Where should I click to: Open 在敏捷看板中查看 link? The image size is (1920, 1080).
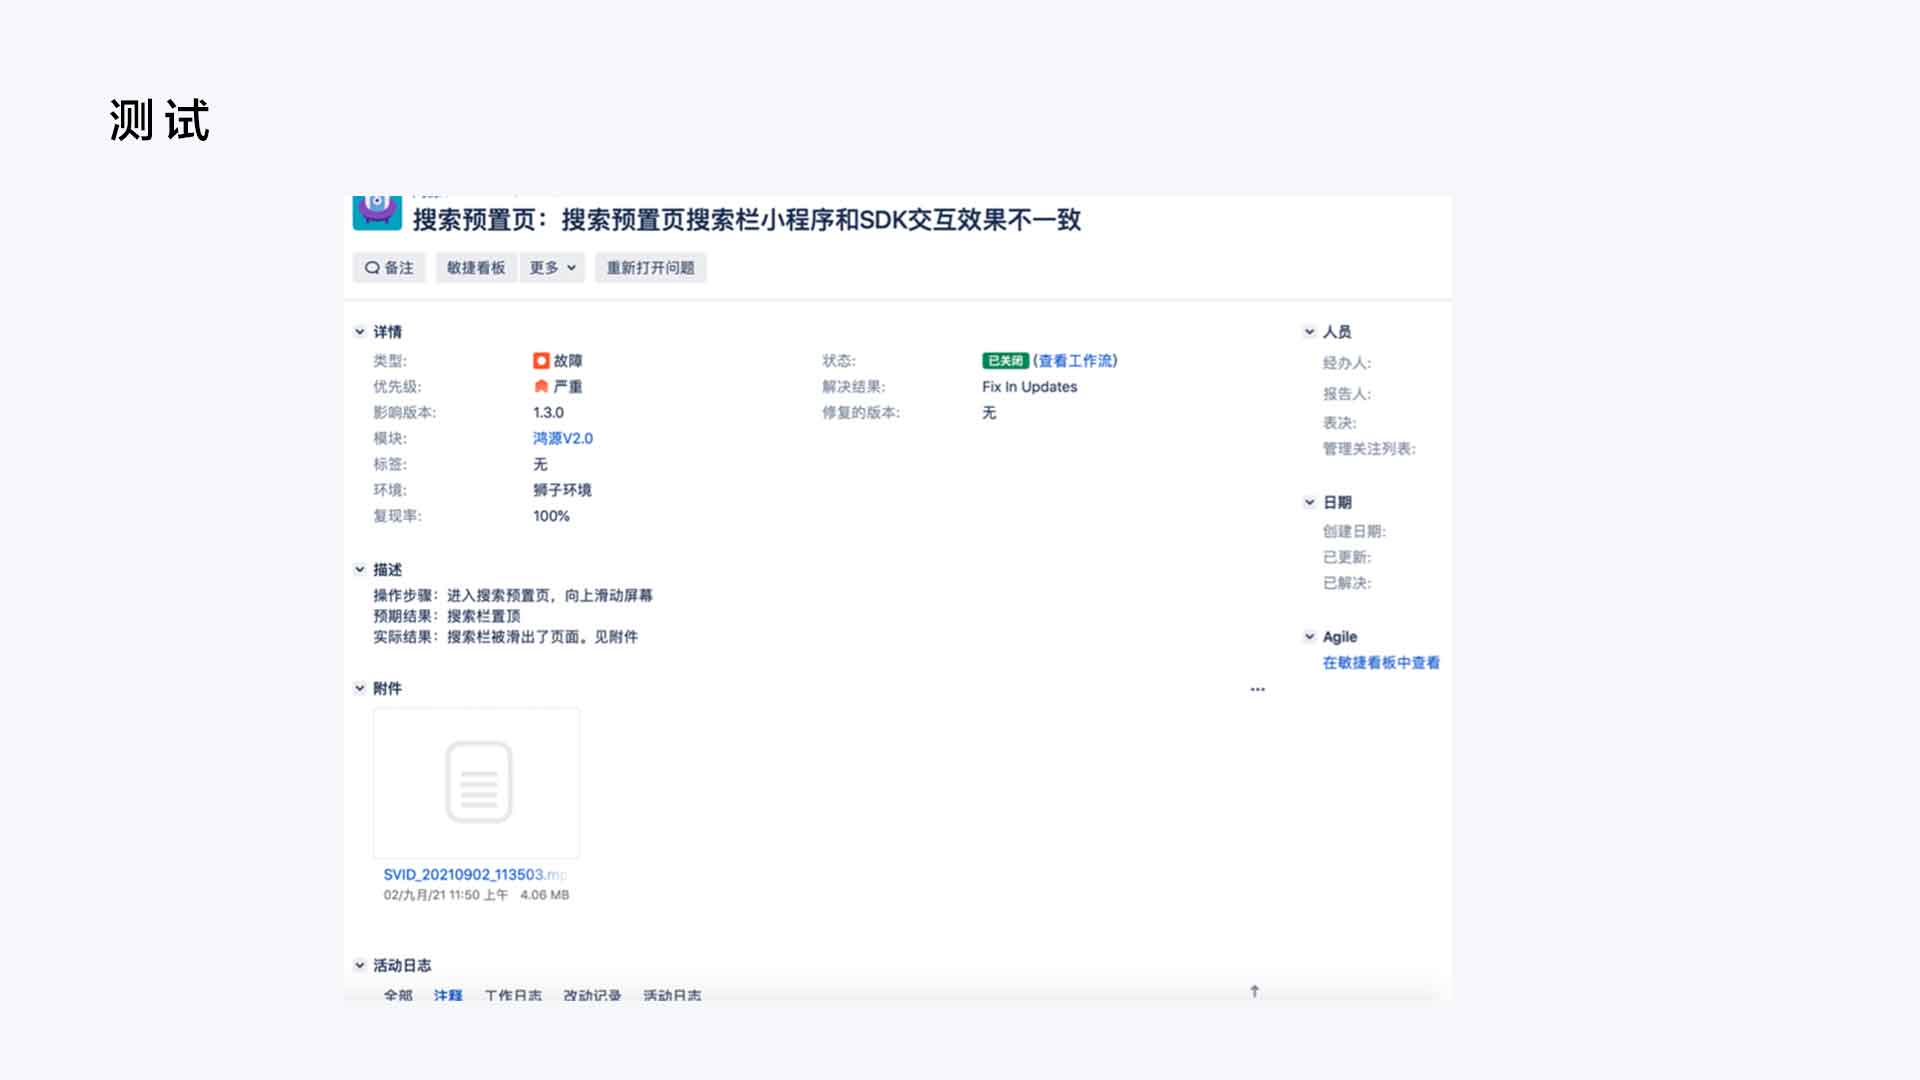1381,663
